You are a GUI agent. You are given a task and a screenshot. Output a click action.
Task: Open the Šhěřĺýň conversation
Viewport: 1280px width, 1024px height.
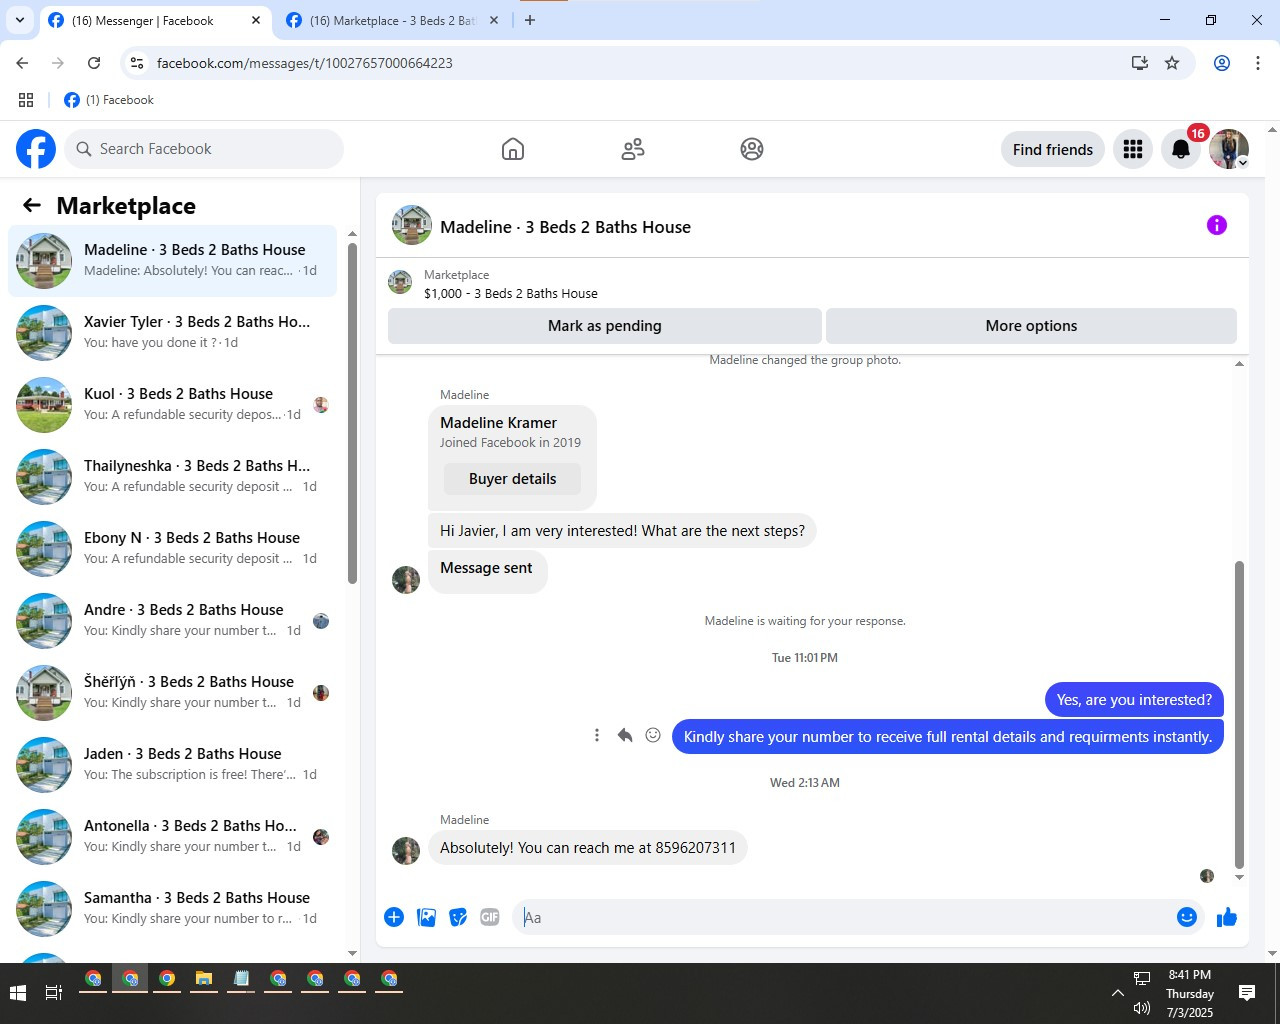[x=173, y=693]
